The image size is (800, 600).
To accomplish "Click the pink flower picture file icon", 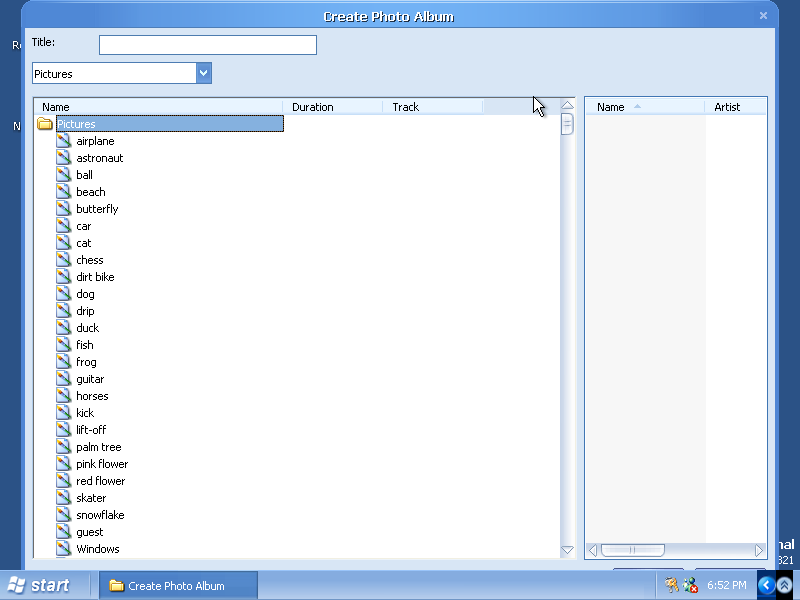I will (x=64, y=464).
